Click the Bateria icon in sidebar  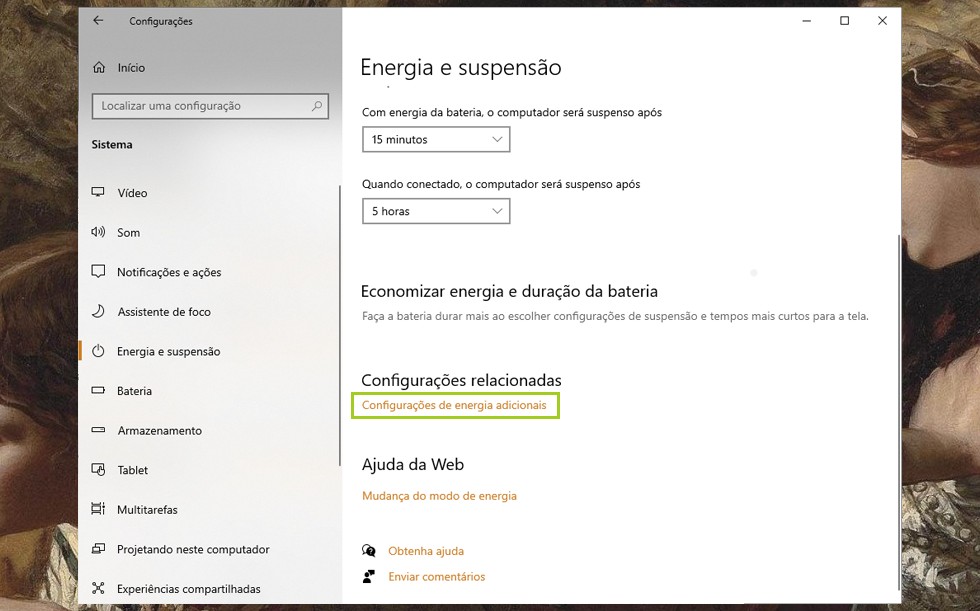point(98,390)
